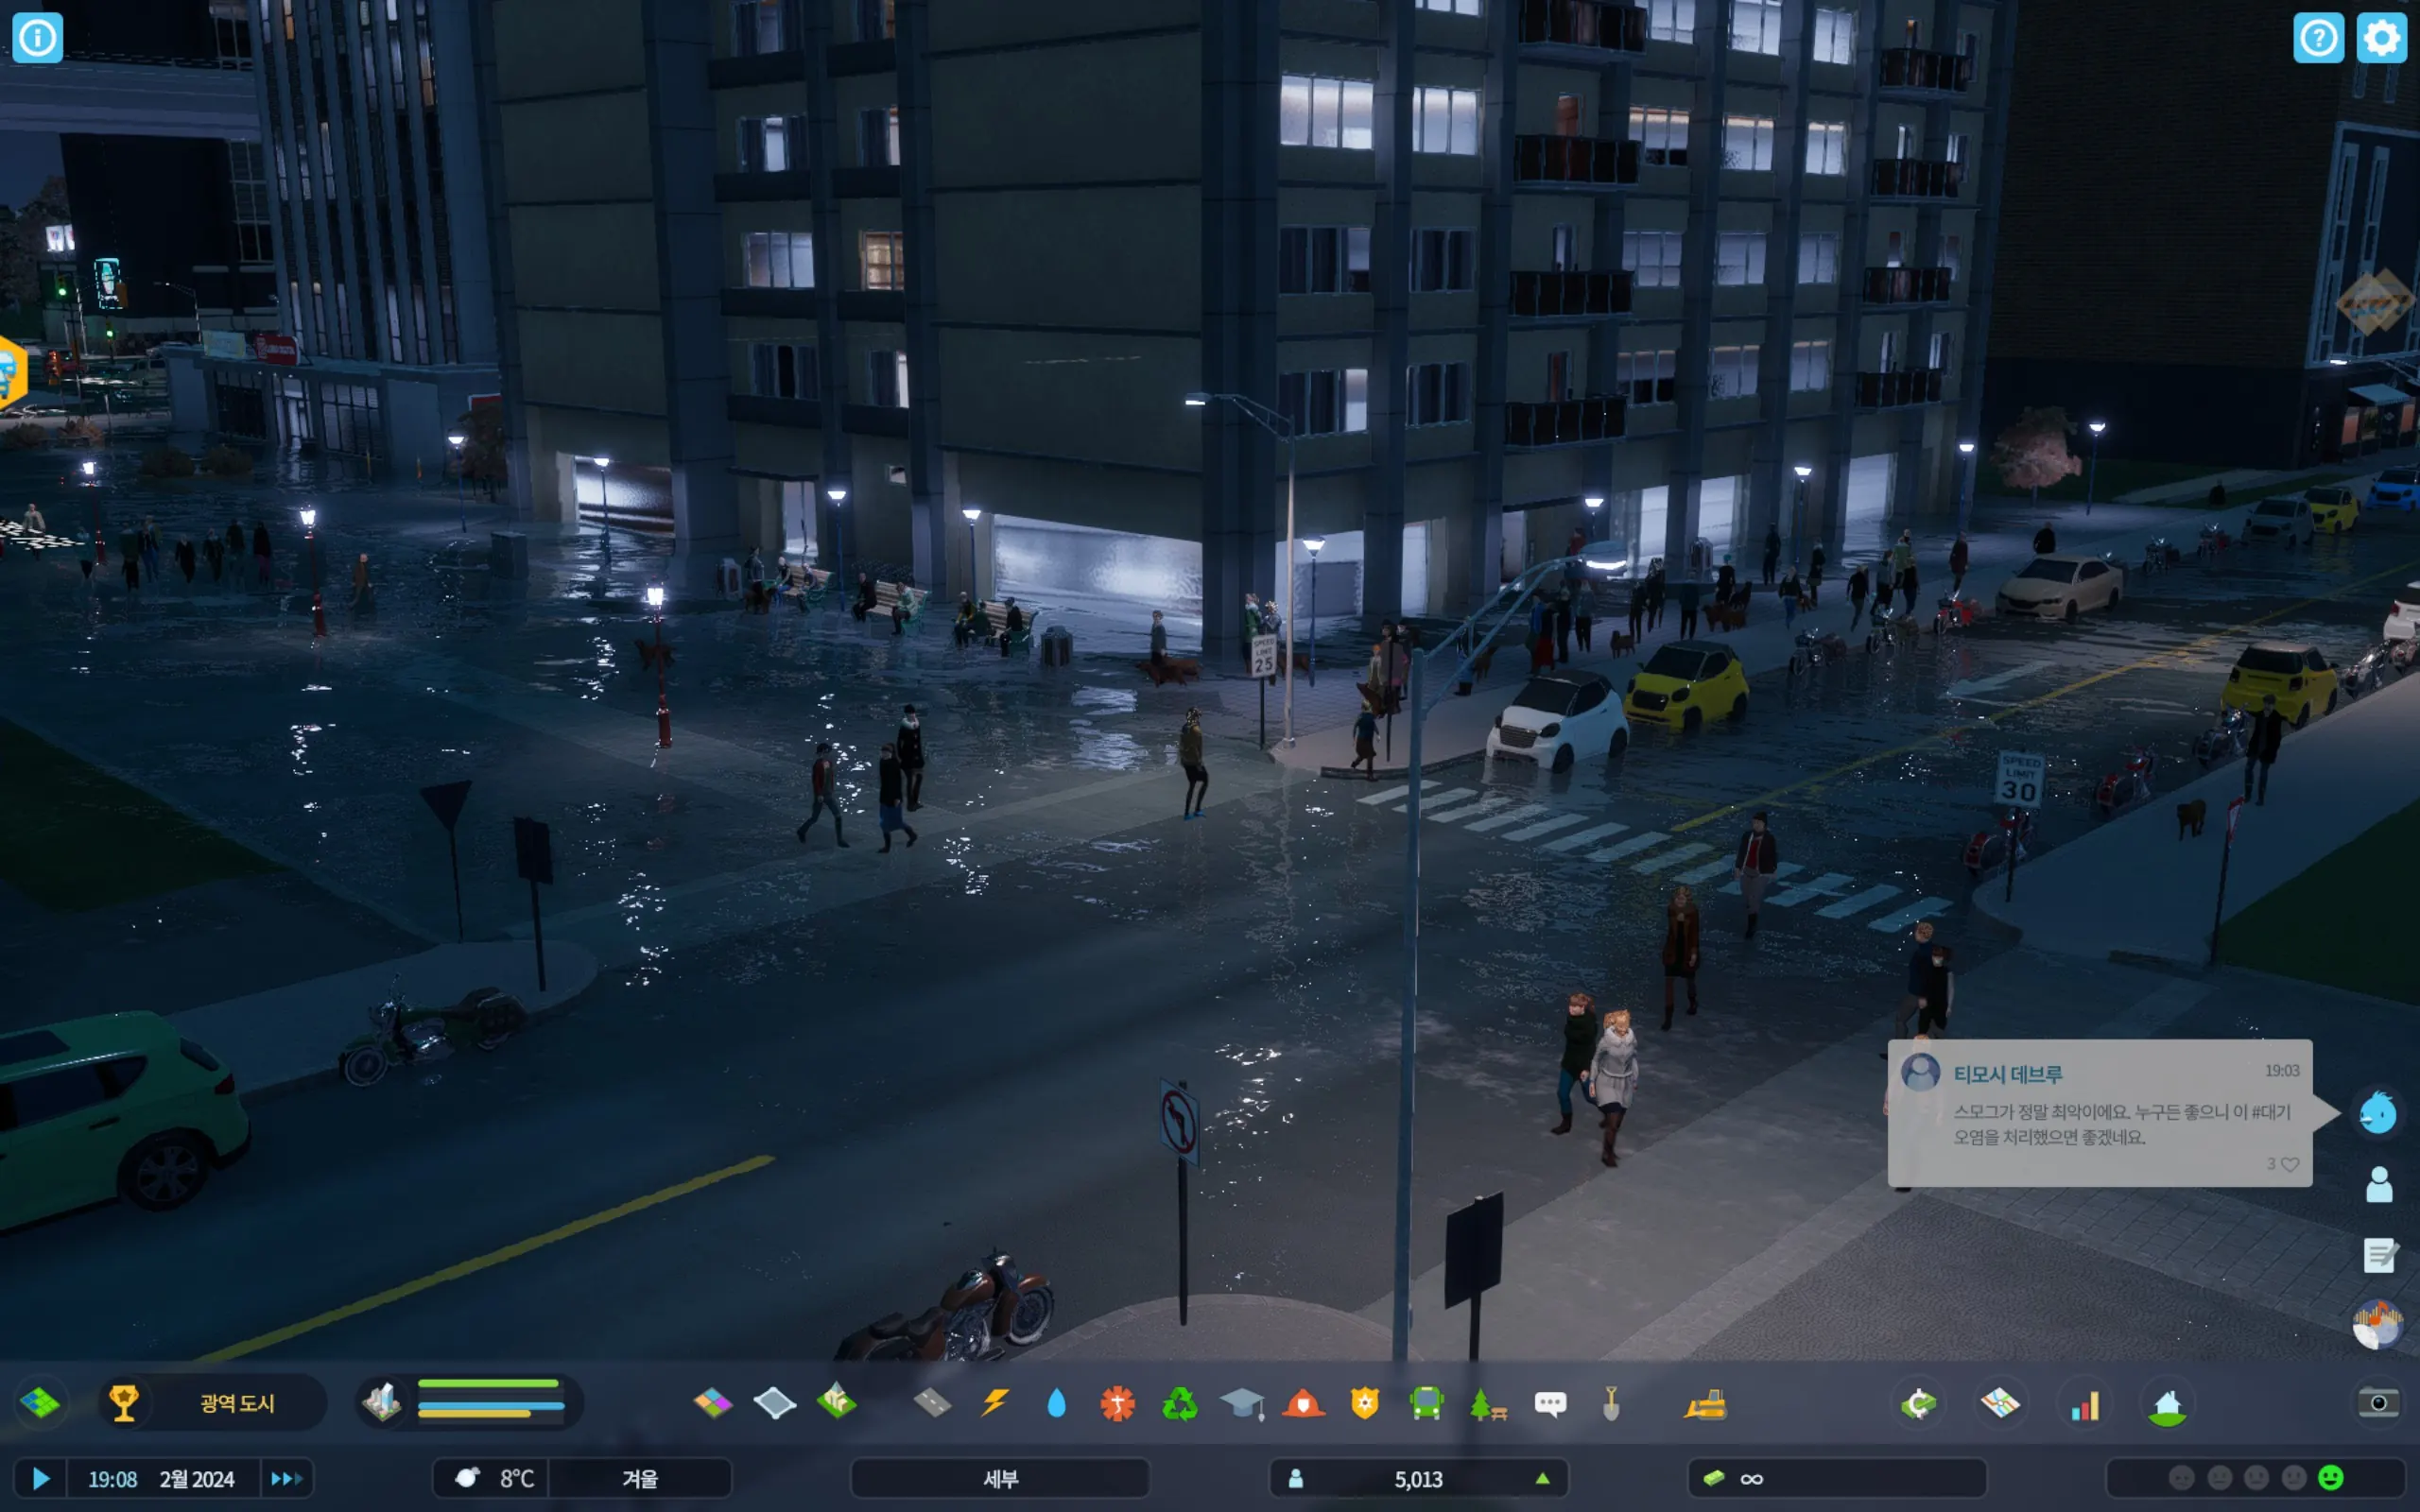Open the Healthcare services menu

click(x=1118, y=1404)
